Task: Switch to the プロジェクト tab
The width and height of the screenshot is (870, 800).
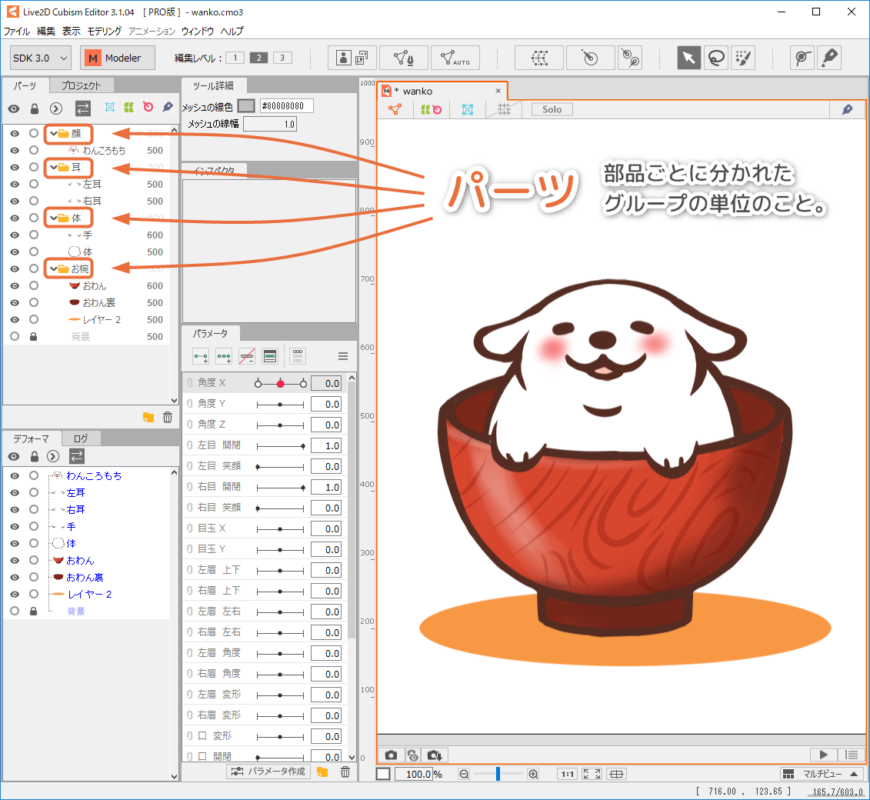Action: (81, 85)
